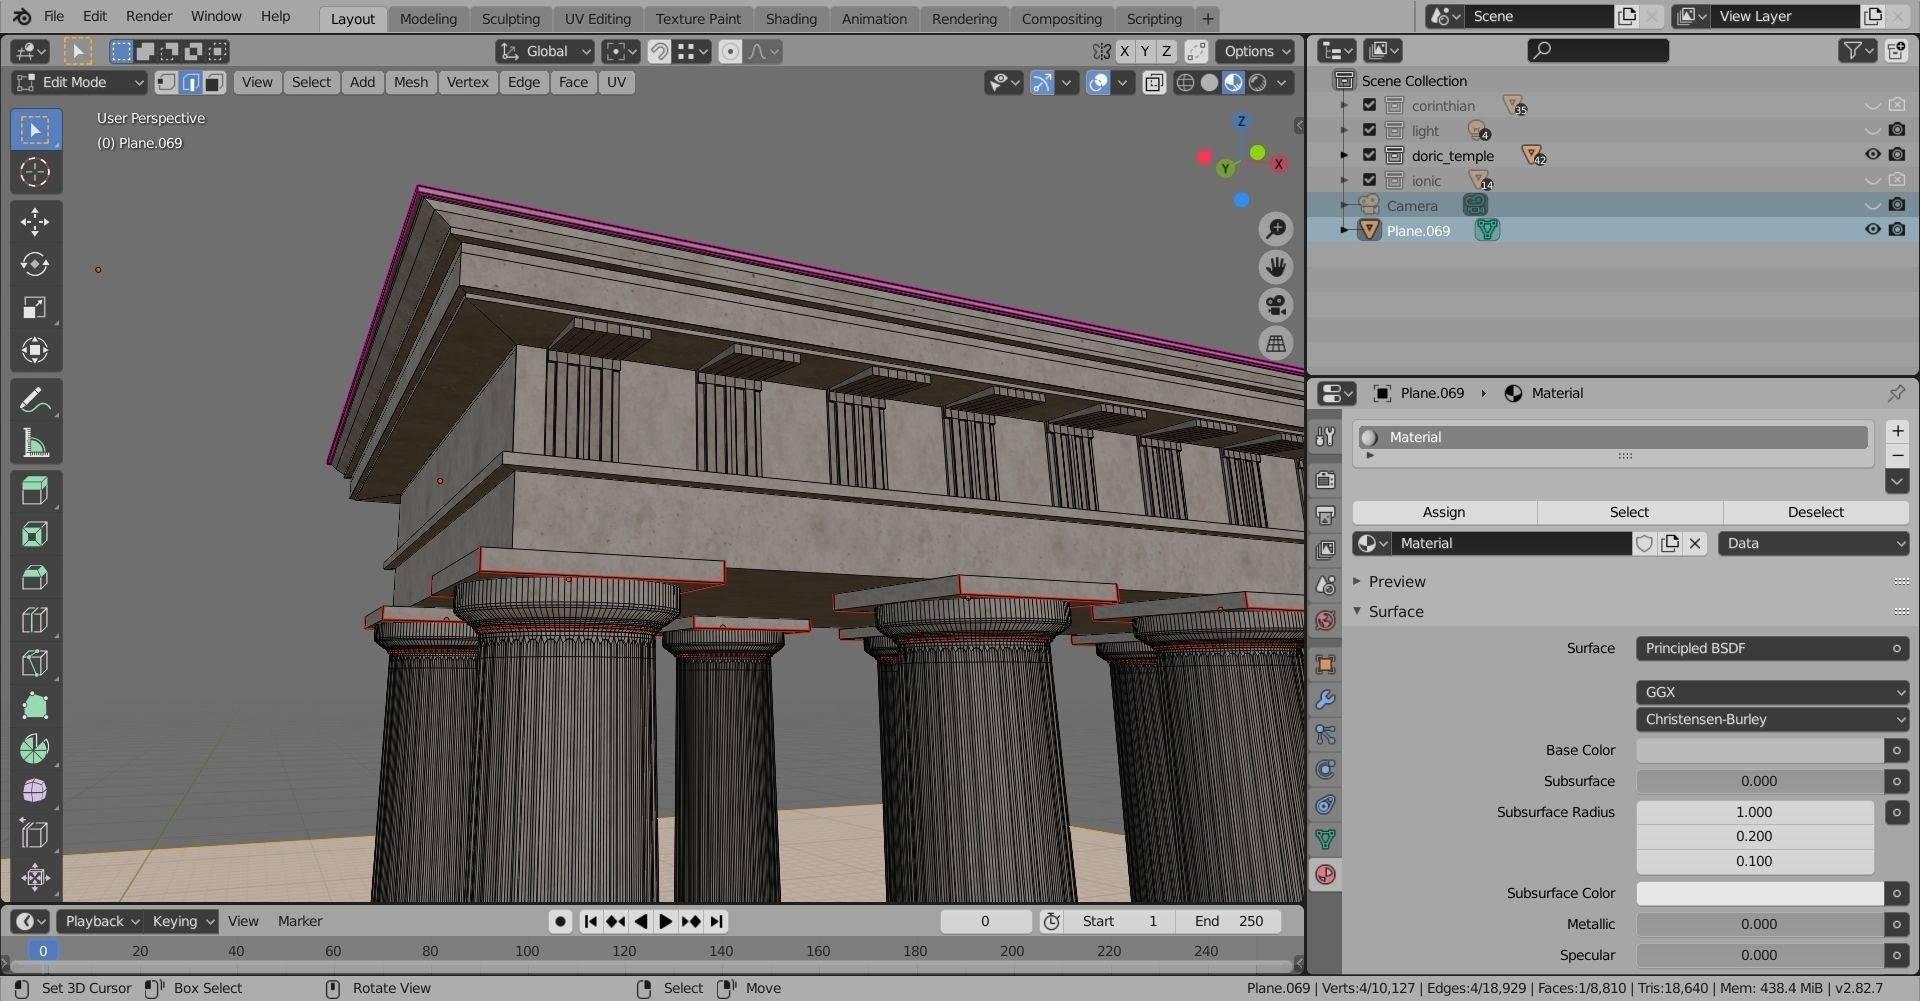The image size is (1920, 1001).
Task: Select the Cursor tool
Action: point(35,172)
